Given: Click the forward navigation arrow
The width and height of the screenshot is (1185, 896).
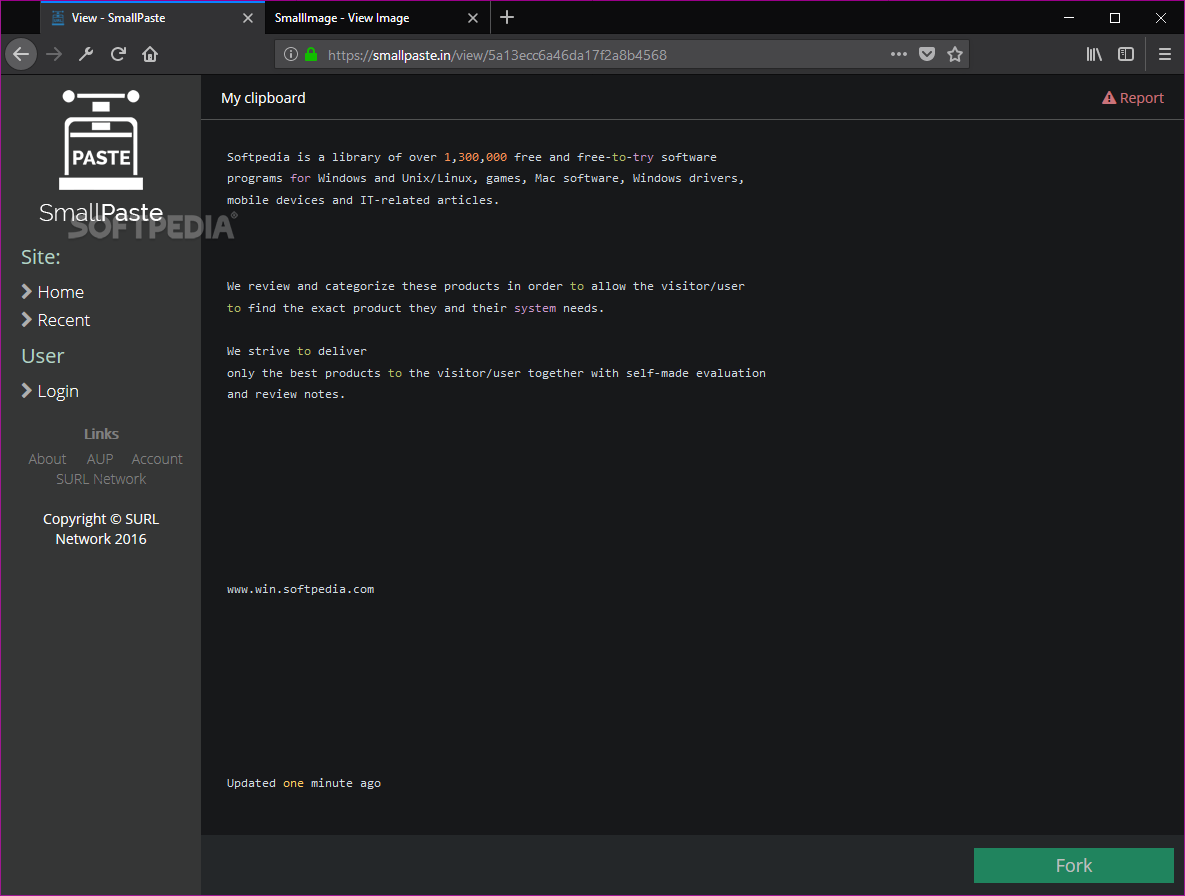Looking at the screenshot, I should [54, 54].
